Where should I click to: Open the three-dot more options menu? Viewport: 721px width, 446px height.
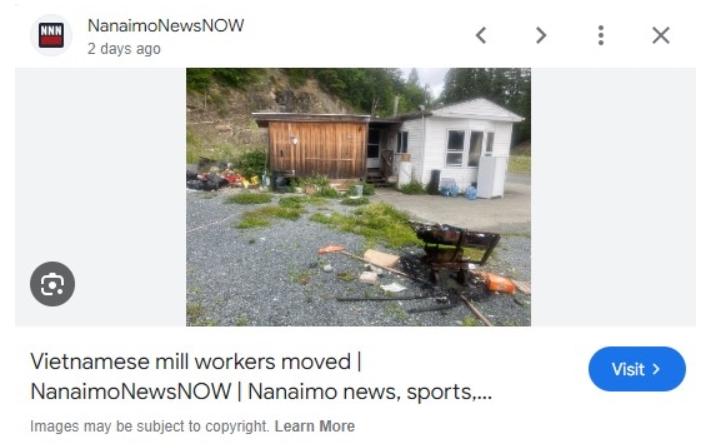[x=601, y=35]
